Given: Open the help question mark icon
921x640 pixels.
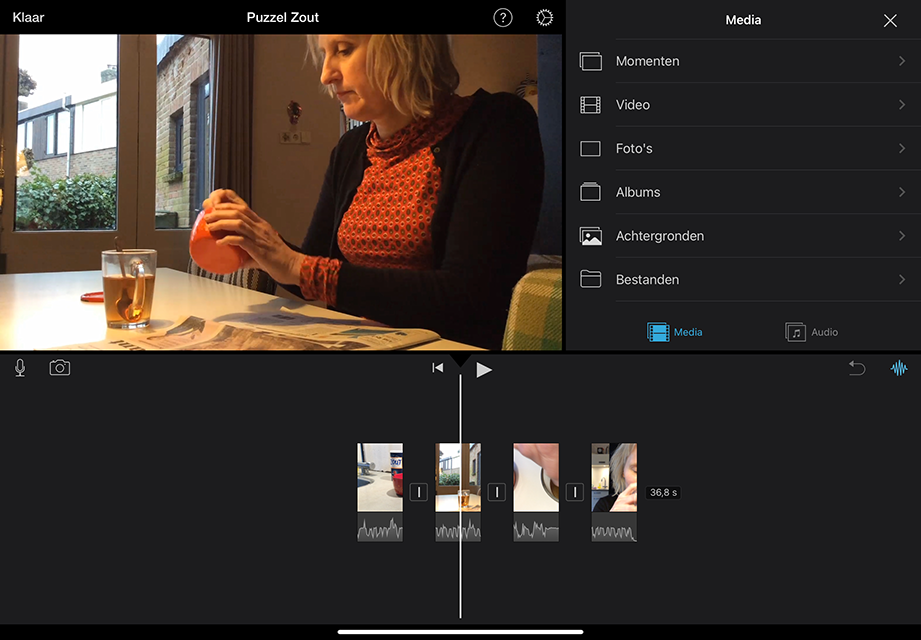Looking at the screenshot, I should (x=503, y=18).
